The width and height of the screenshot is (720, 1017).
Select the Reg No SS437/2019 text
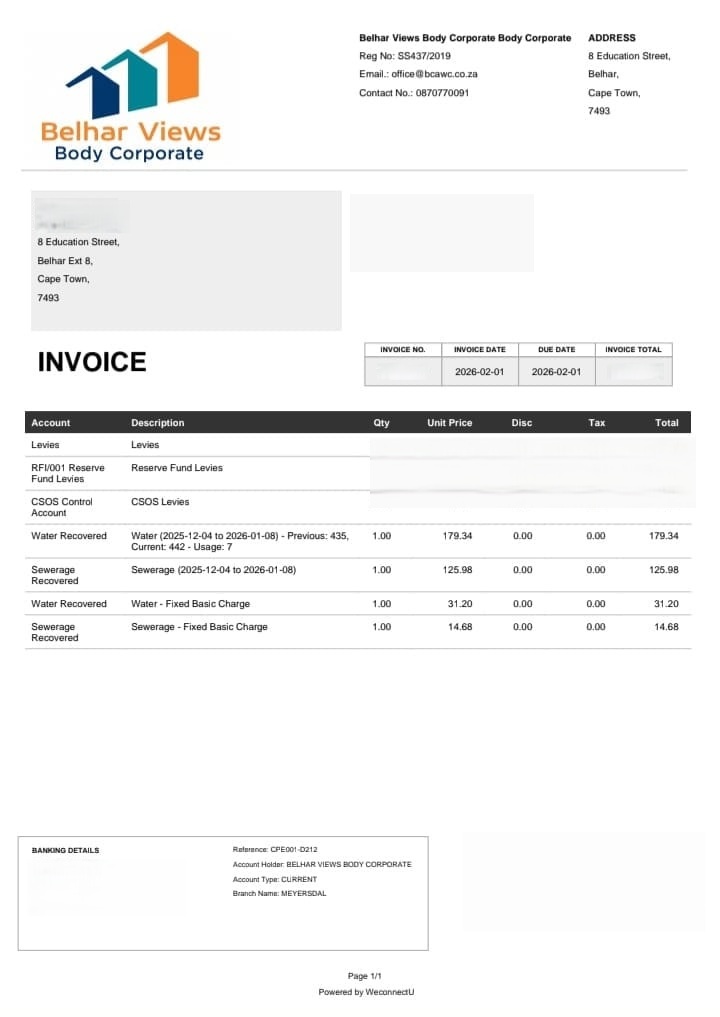pyautogui.click(x=405, y=56)
